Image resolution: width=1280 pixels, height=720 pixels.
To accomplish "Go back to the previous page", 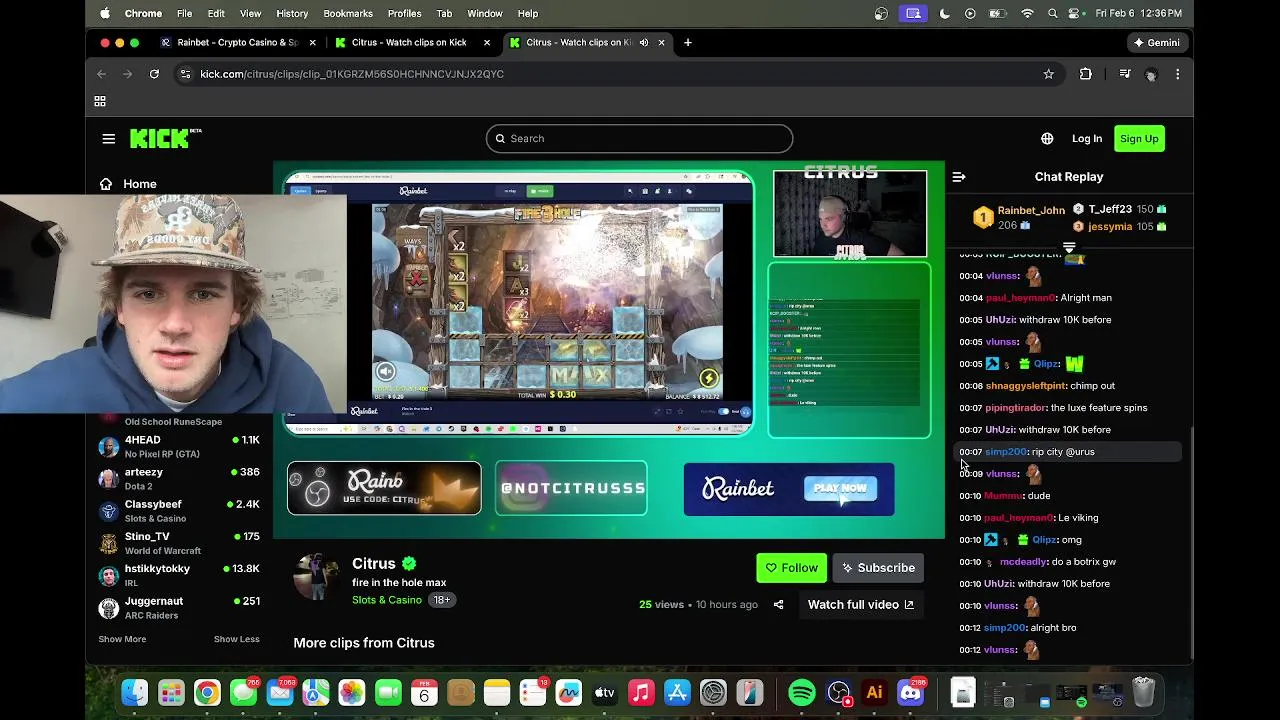I will pos(101,74).
